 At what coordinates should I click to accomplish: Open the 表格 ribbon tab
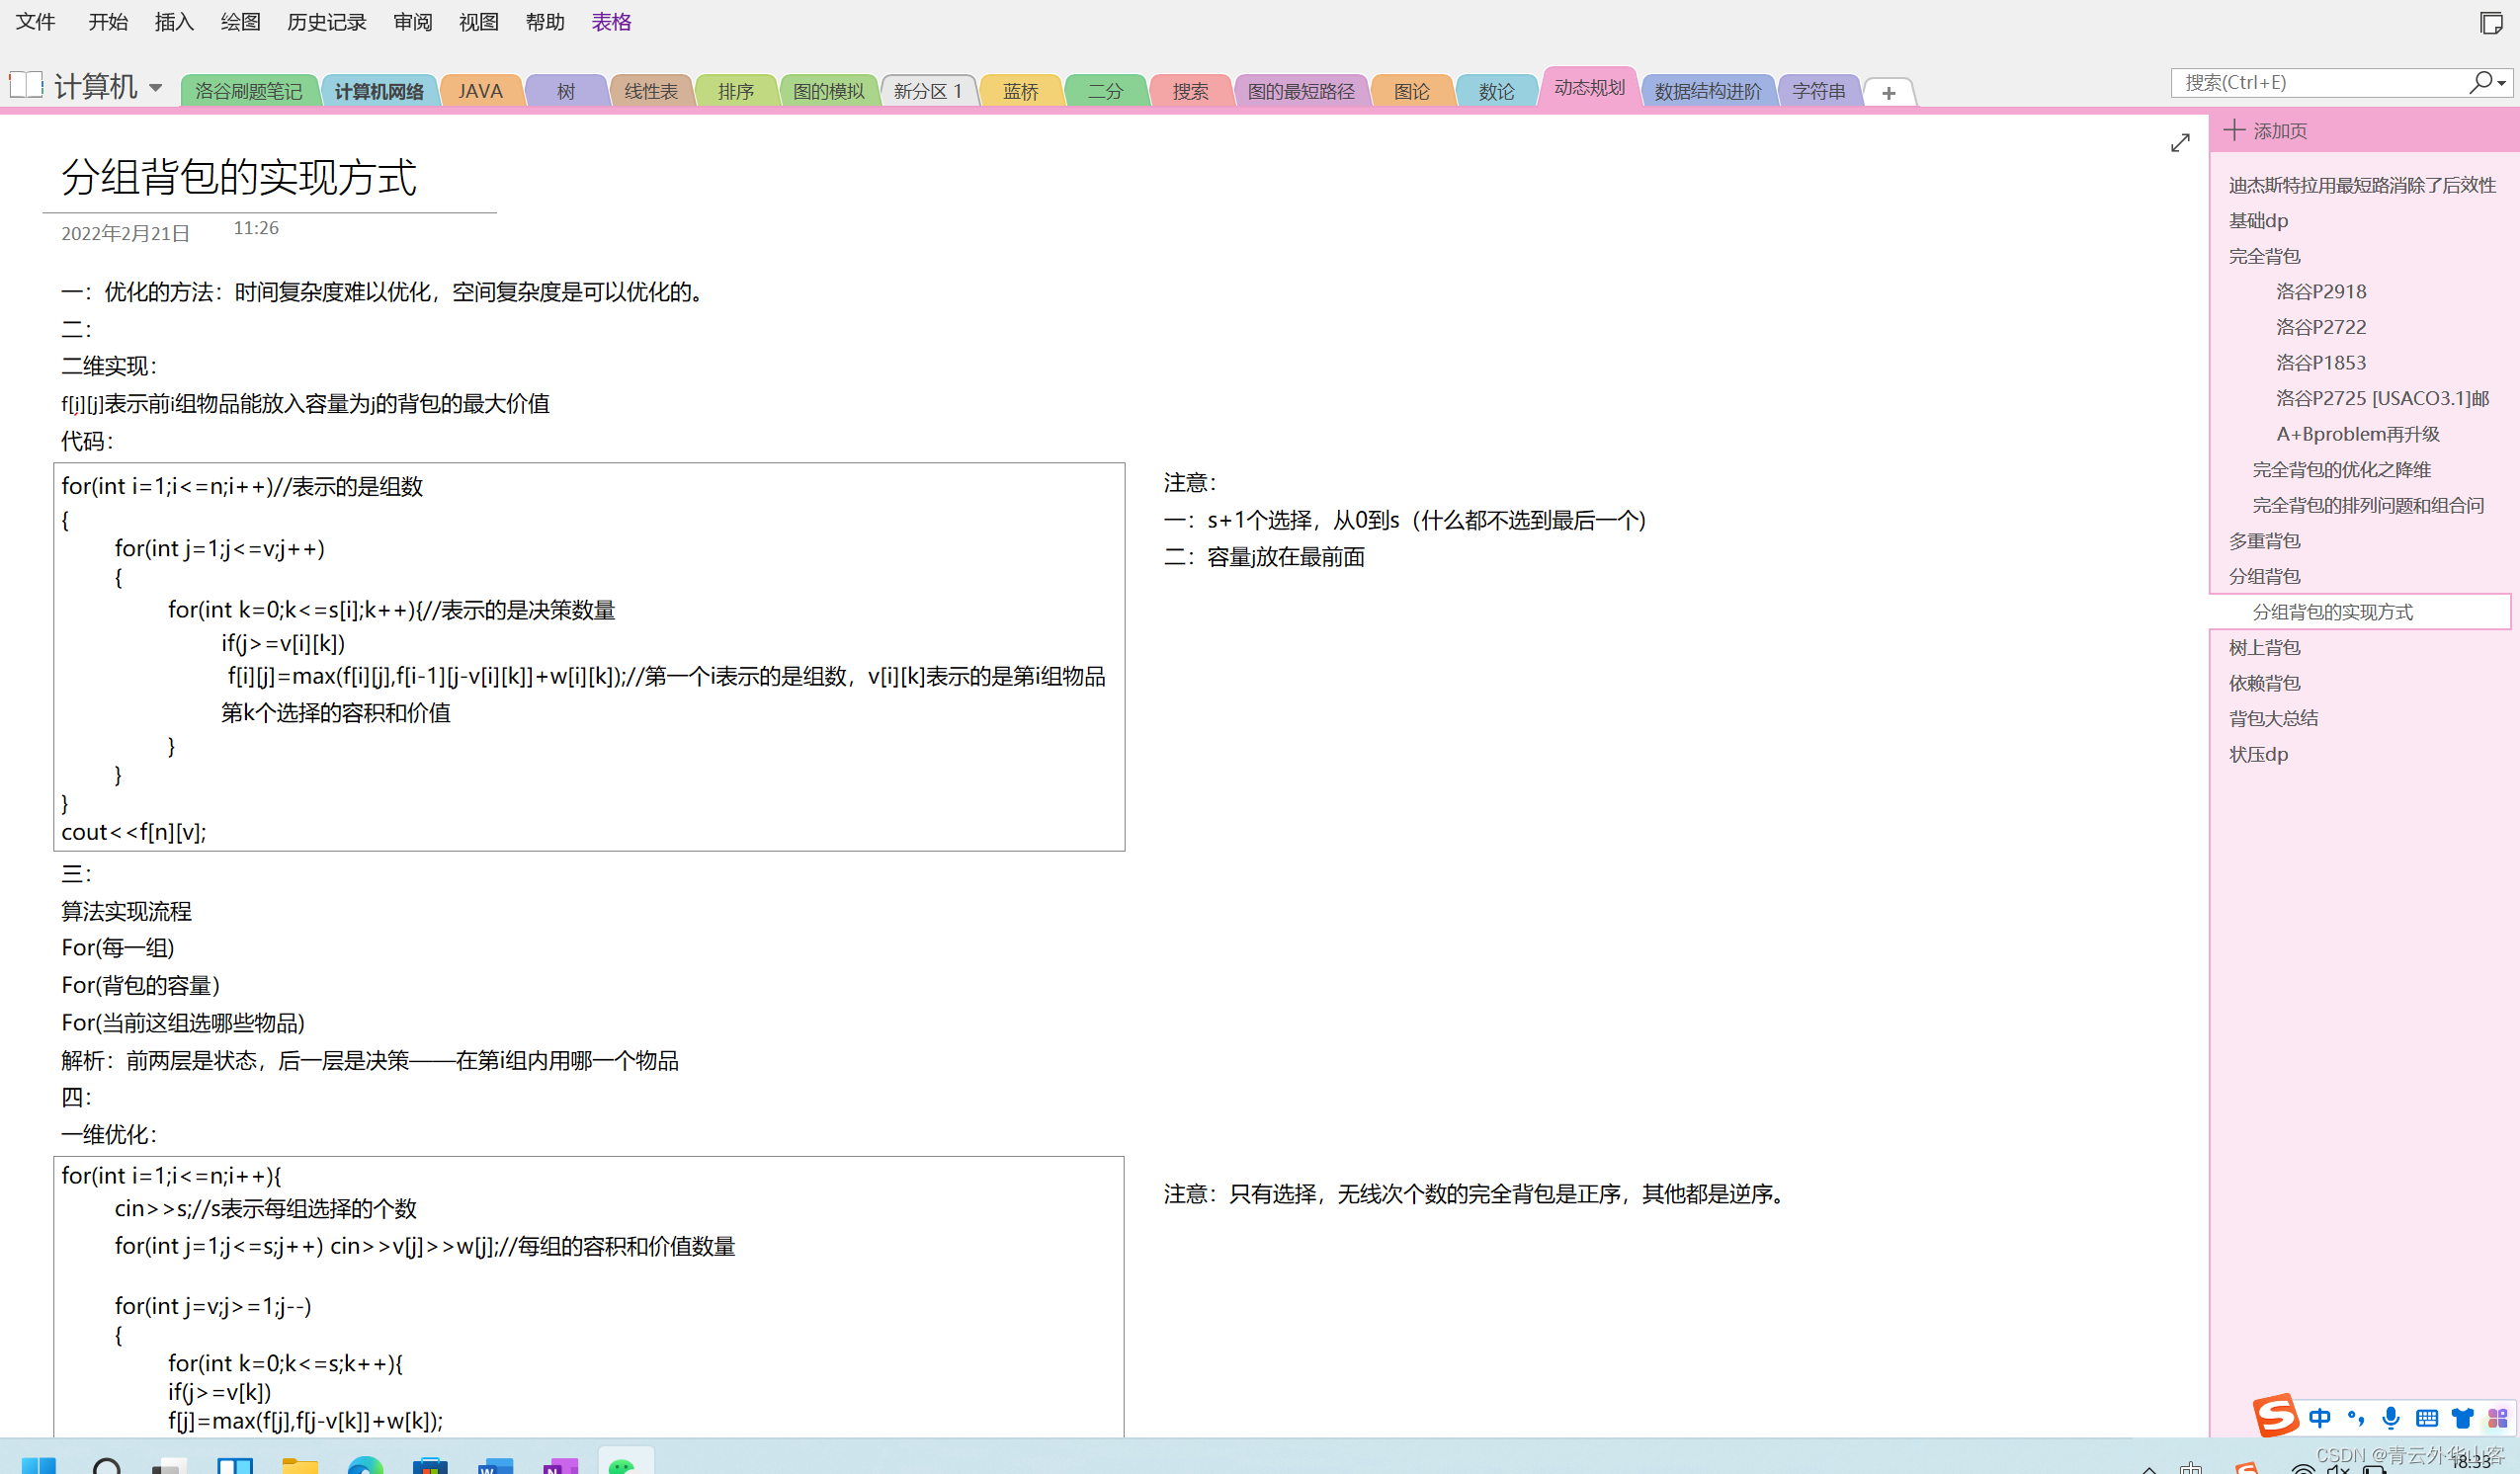click(x=611, y=22)
